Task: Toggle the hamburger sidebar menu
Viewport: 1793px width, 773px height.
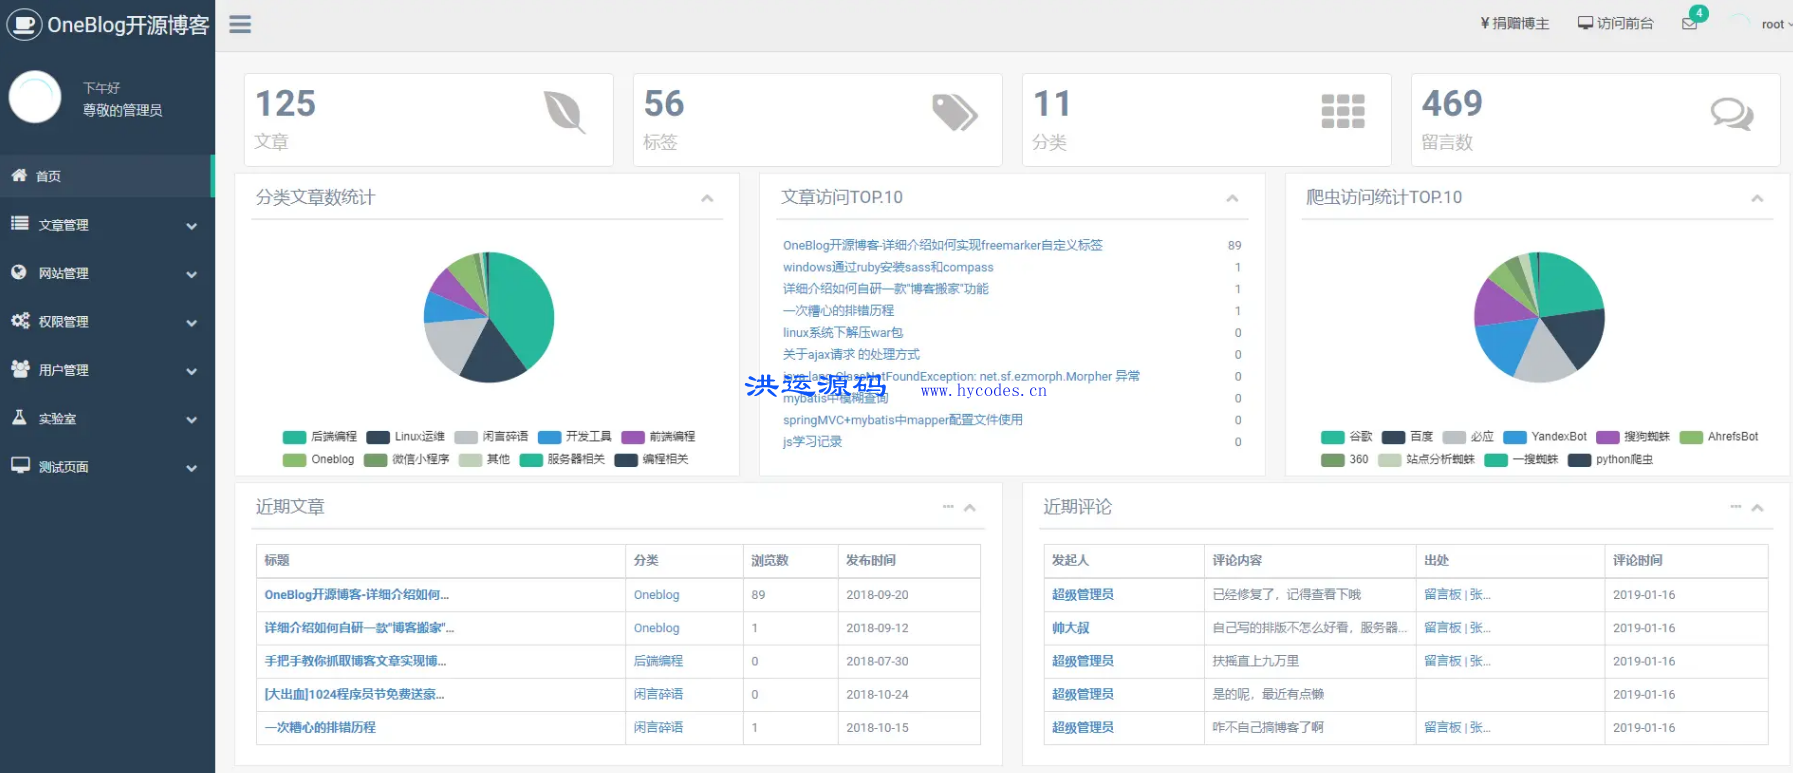Action: tap(240, 24)
